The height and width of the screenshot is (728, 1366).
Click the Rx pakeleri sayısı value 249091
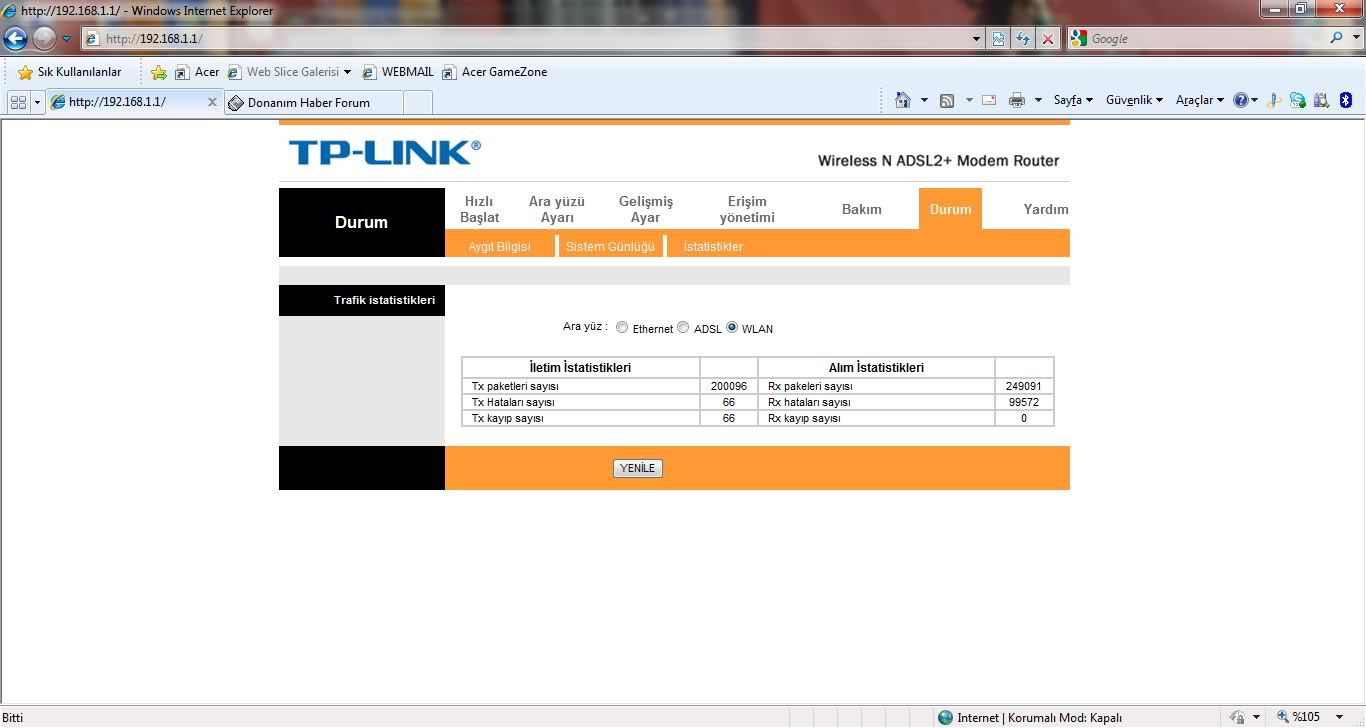point(1024,386)
